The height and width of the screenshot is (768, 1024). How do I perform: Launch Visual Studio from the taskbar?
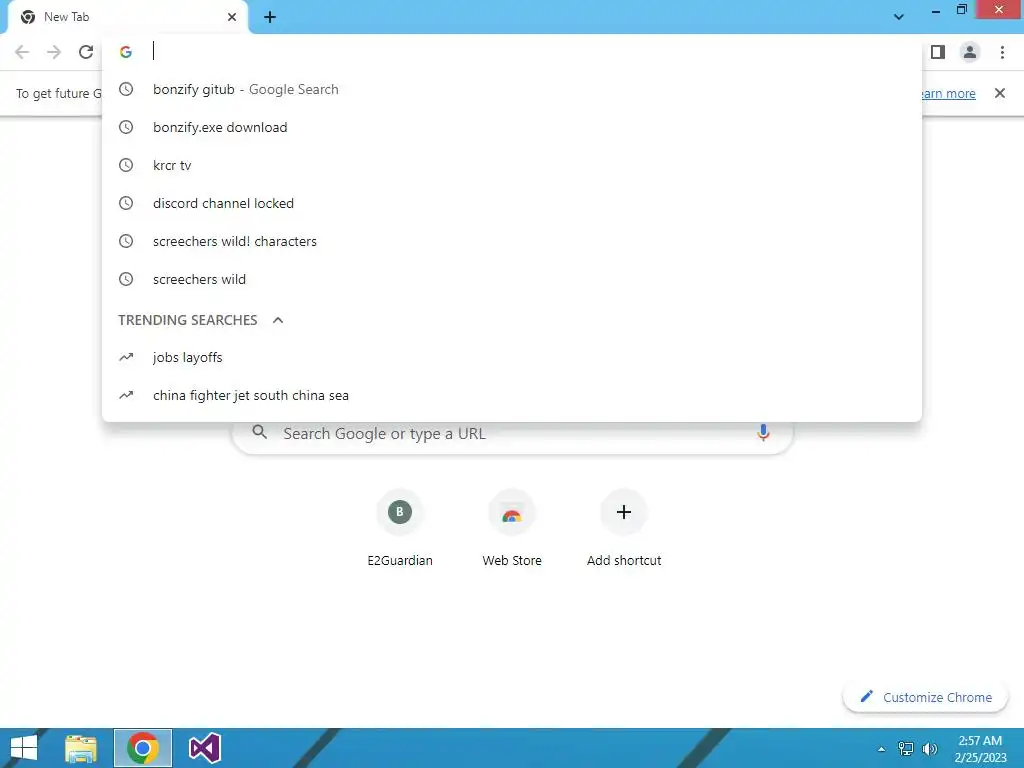tap(204, 748)
